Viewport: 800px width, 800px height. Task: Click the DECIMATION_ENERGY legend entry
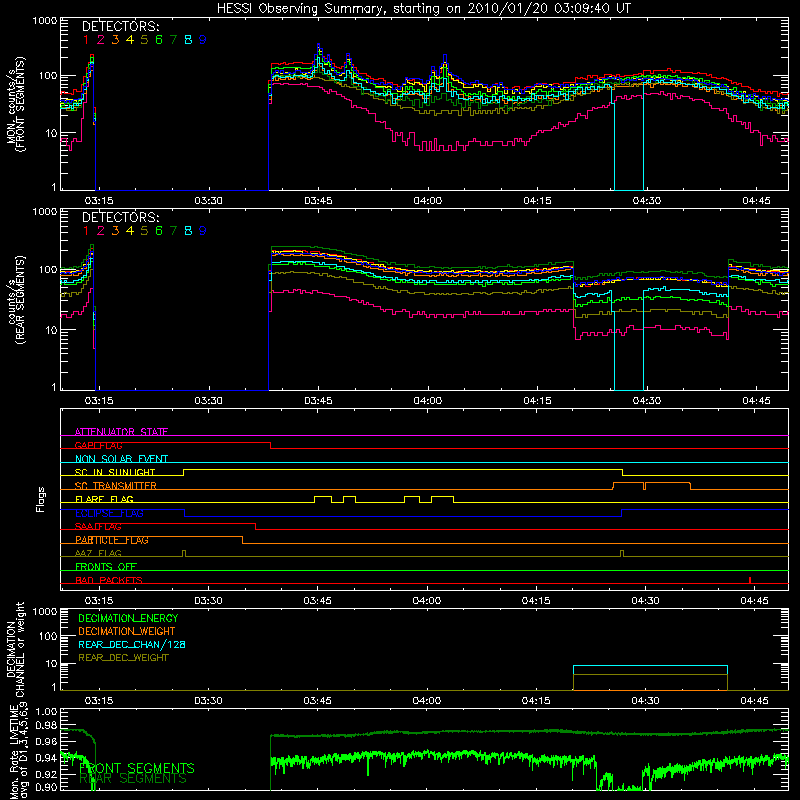(x=128, y=618)
